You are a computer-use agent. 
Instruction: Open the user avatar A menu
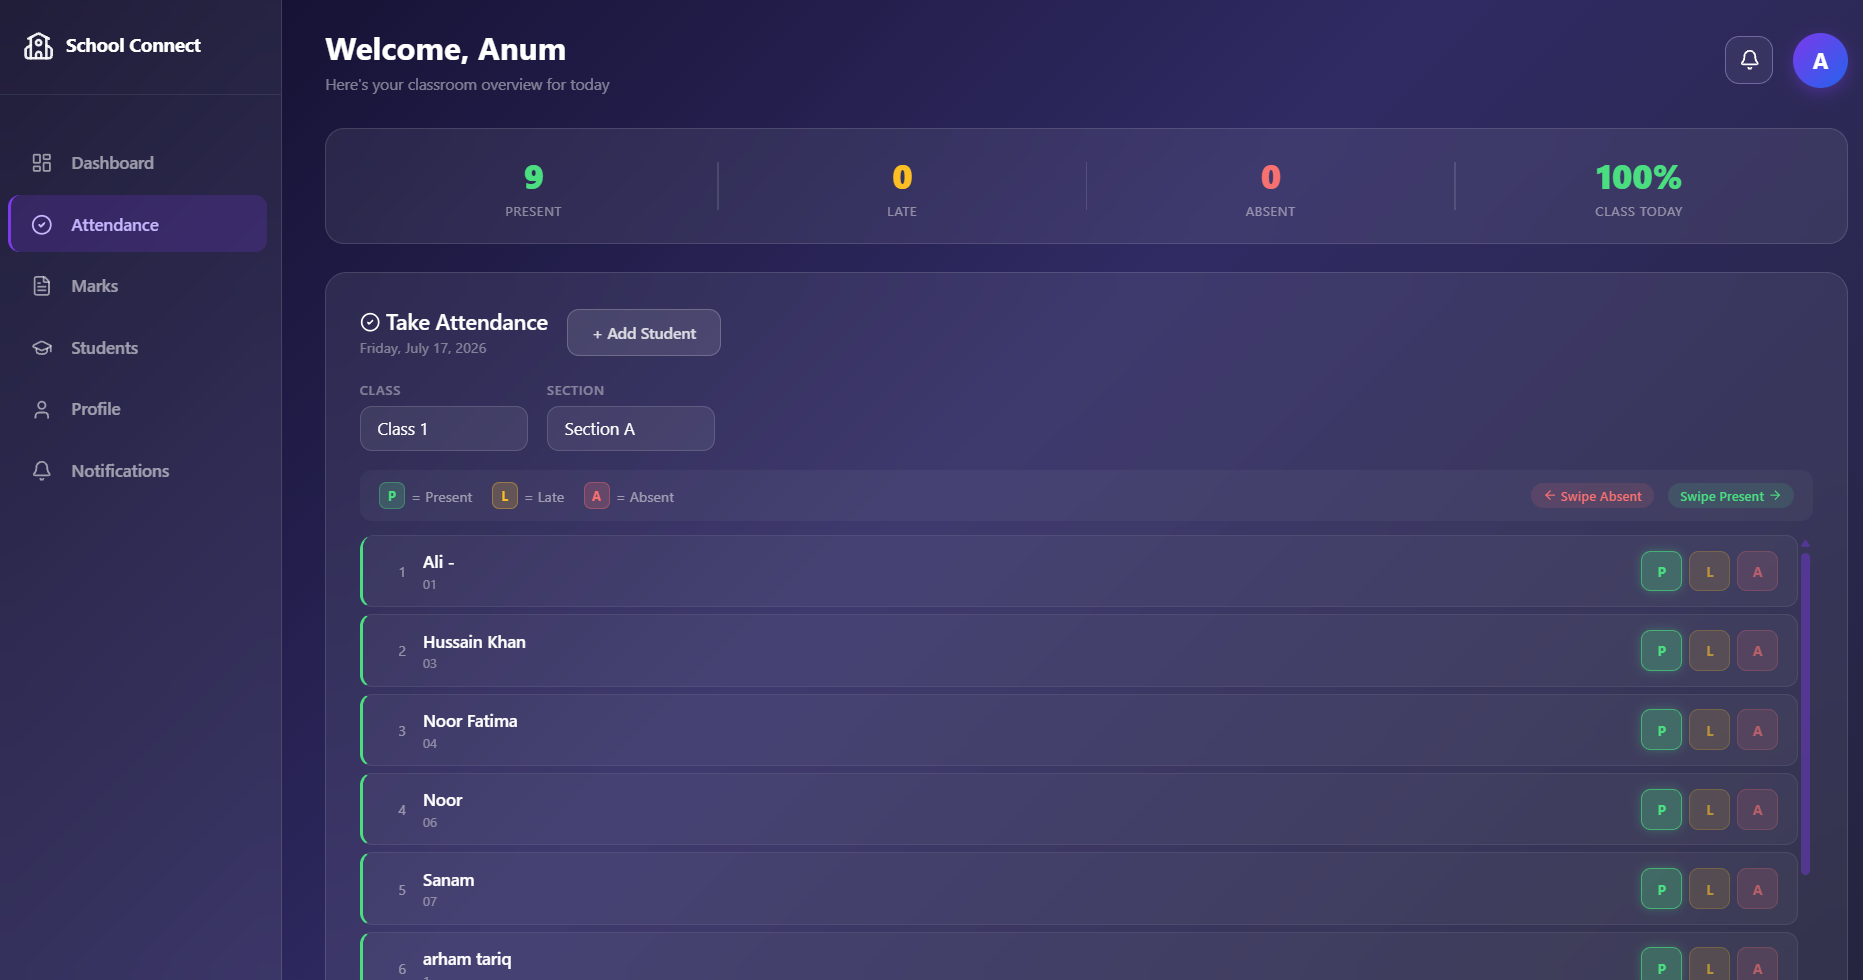click(1820, 61)
